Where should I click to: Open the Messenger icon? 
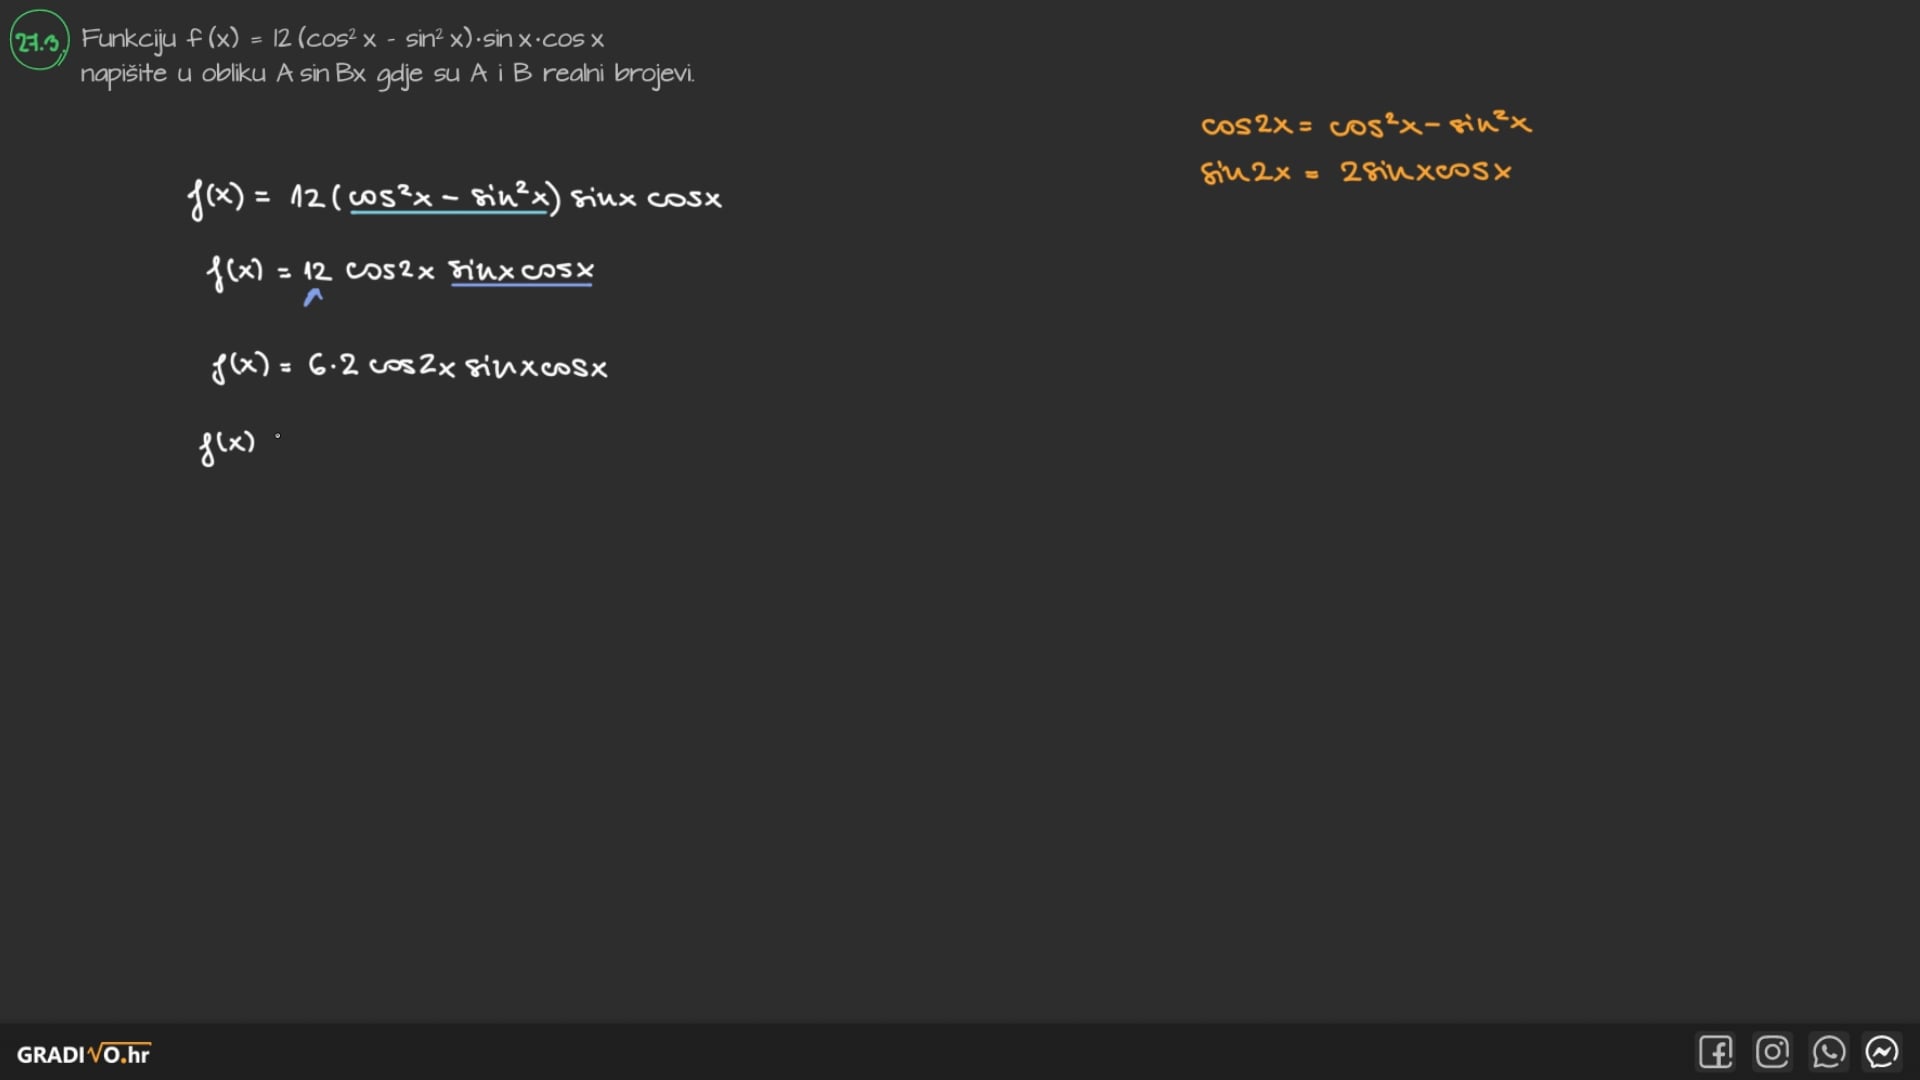click(x=1882, y=1052)
